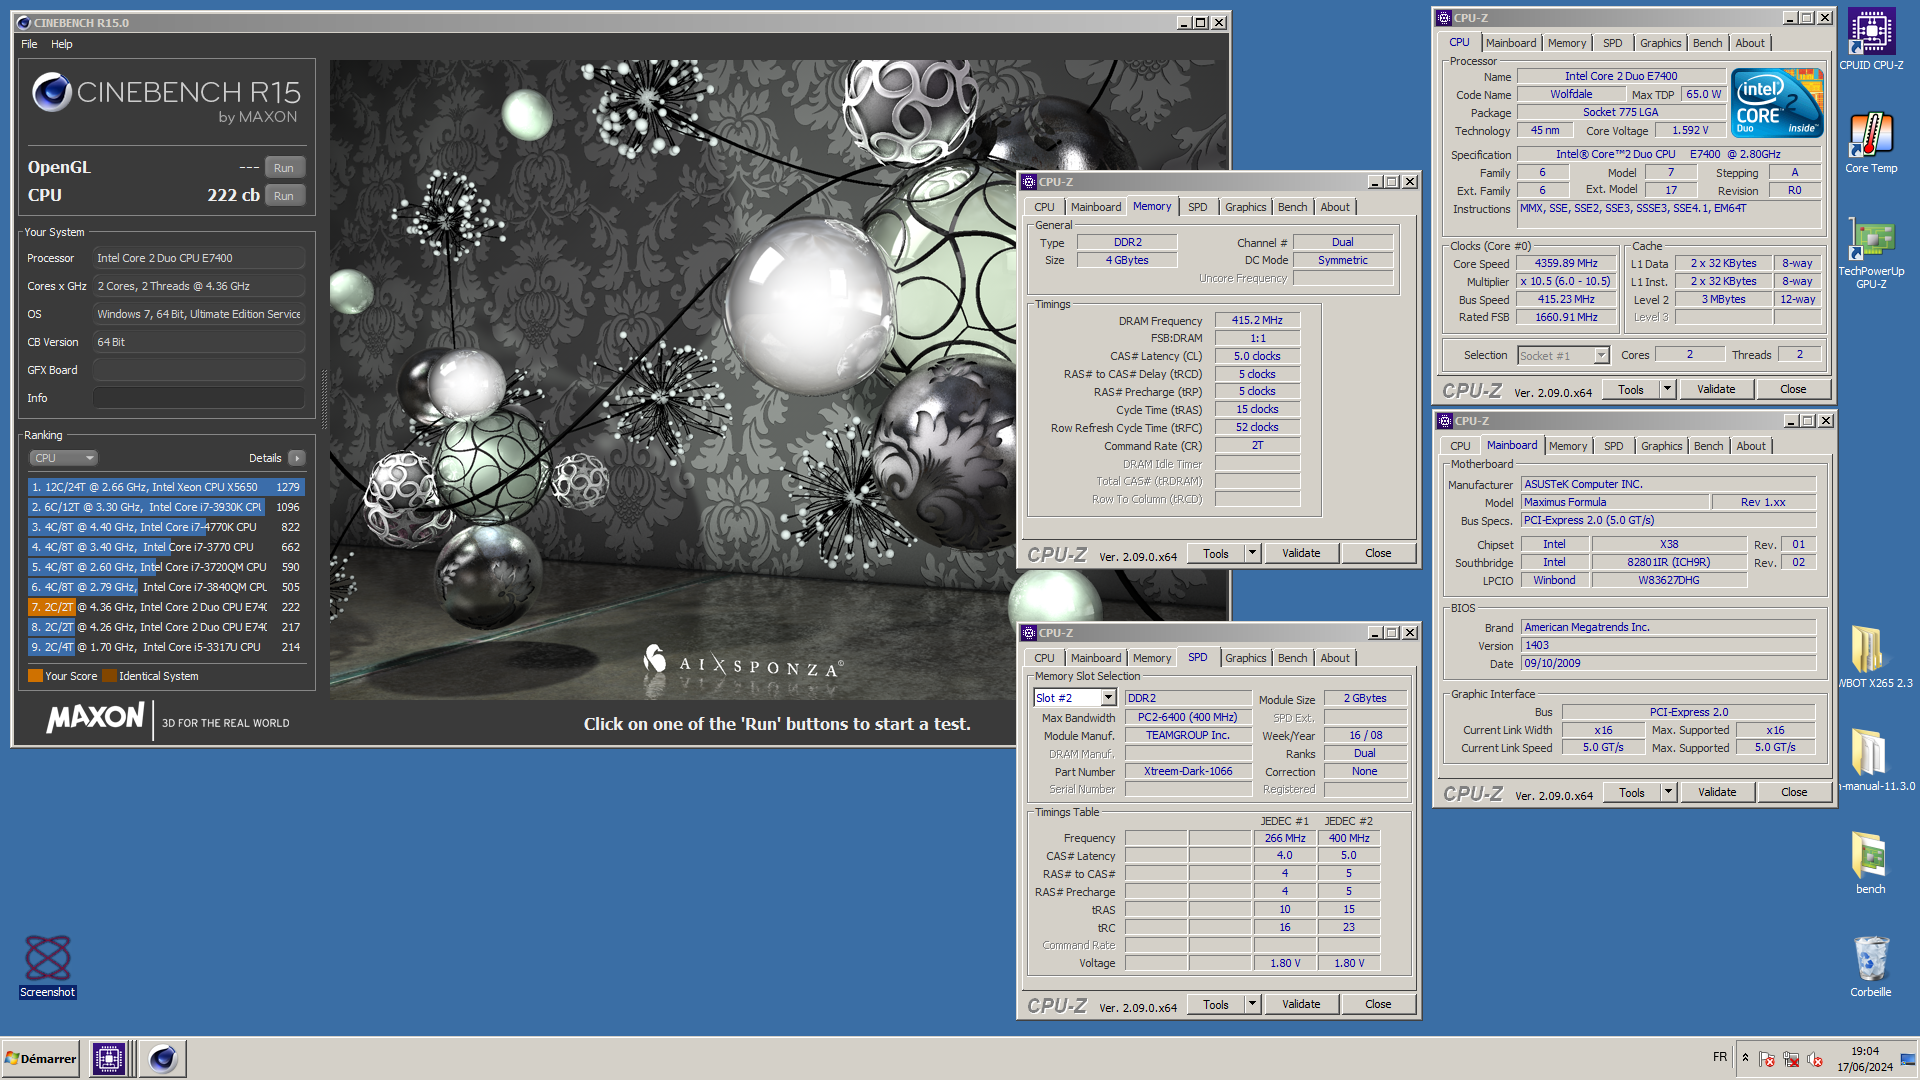Open the title bar icon of the CPU-tab CPU-Z window
The image size is (1920, 1080).
[1444, 18]
